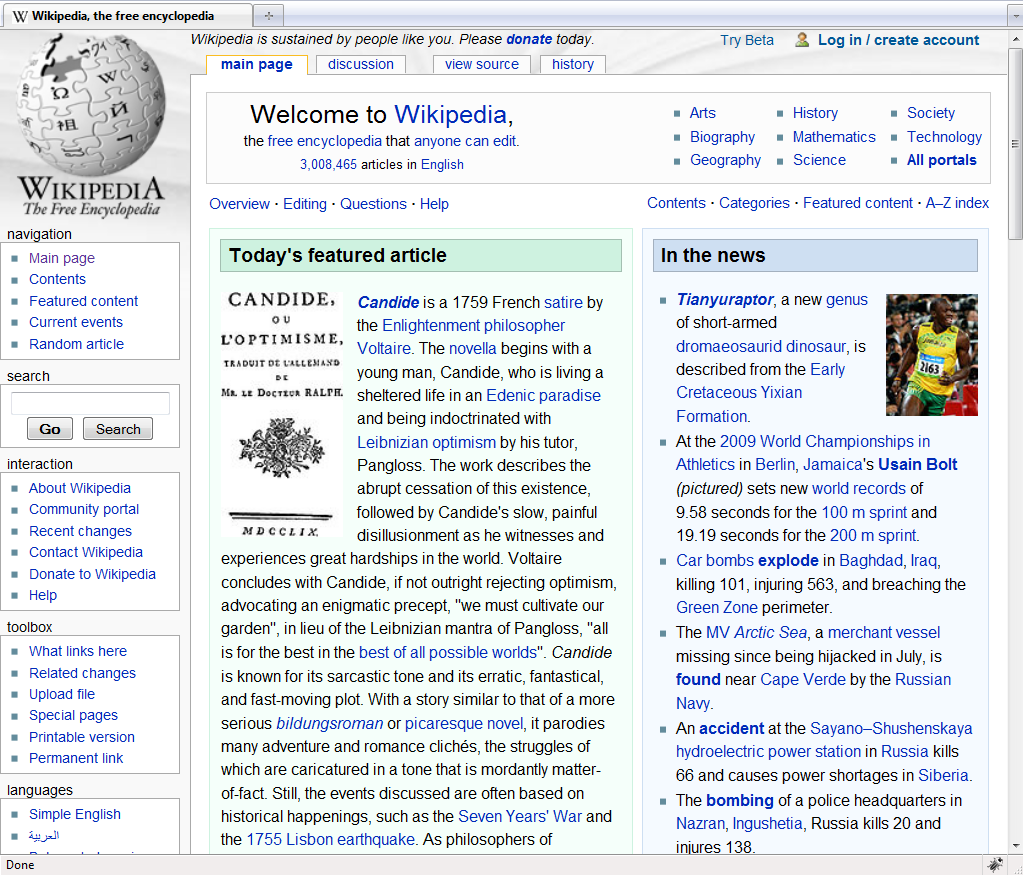This screenshot has height=875, width=1023.
Task: Click the bug icon in status bar
Action: click(x=995, y=865)
